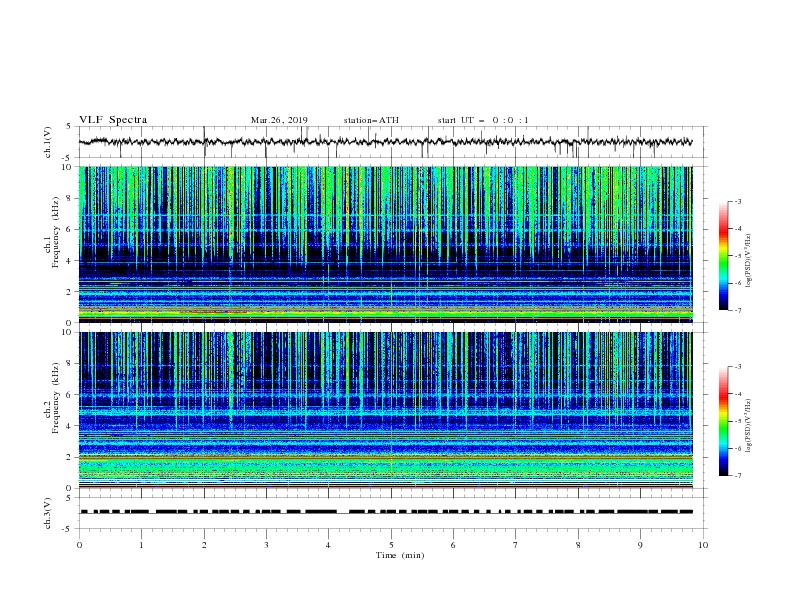Screen dimensions: 792x612
Task: Click the ch.3 black dashed signal trace
Action: pos(385,512)
